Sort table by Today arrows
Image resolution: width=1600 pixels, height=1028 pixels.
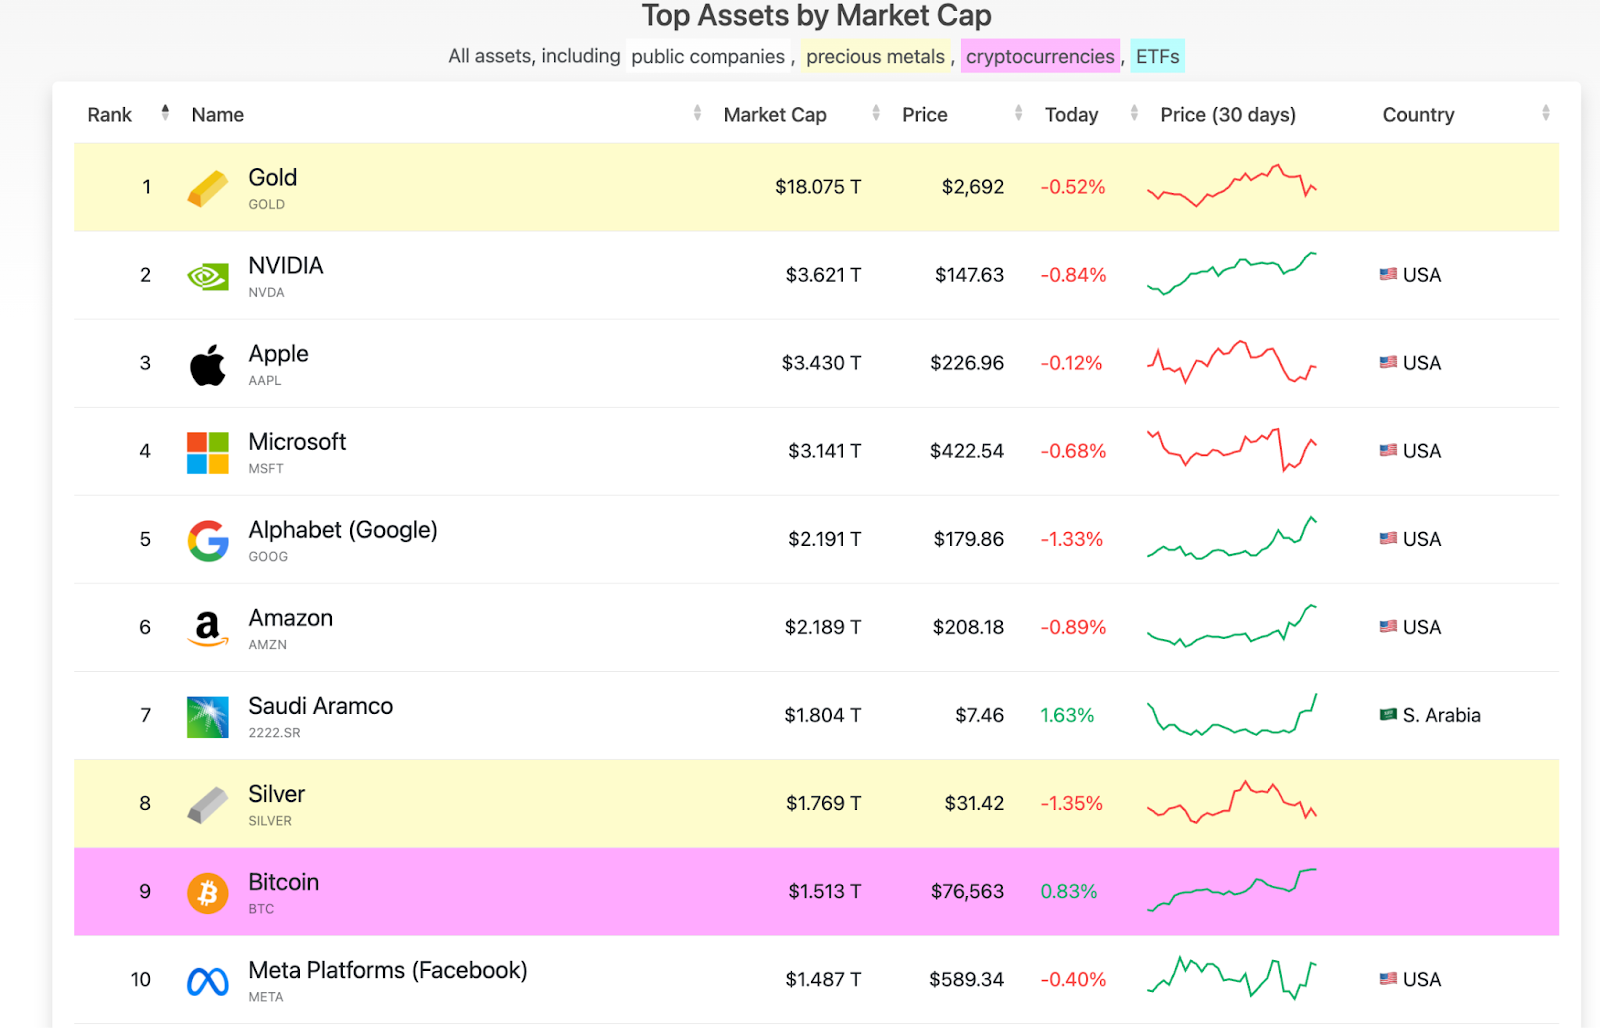pos(1134,113)
